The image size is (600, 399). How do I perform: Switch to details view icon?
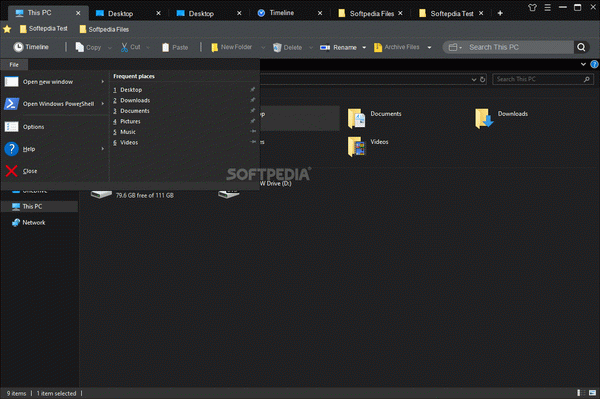(581, 393)
